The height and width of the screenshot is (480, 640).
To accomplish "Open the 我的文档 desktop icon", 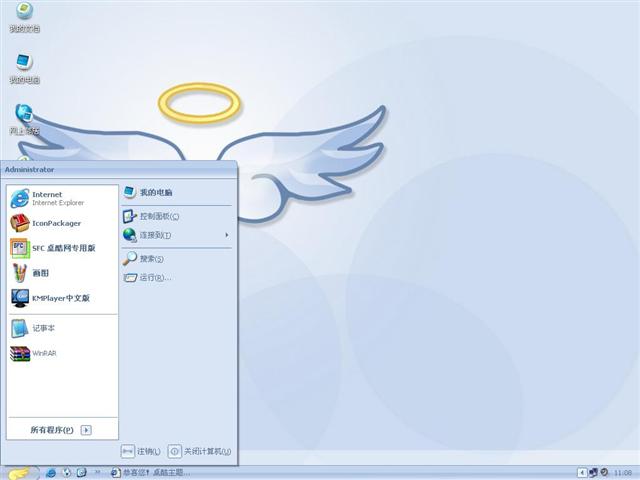I will click(24, 16).
